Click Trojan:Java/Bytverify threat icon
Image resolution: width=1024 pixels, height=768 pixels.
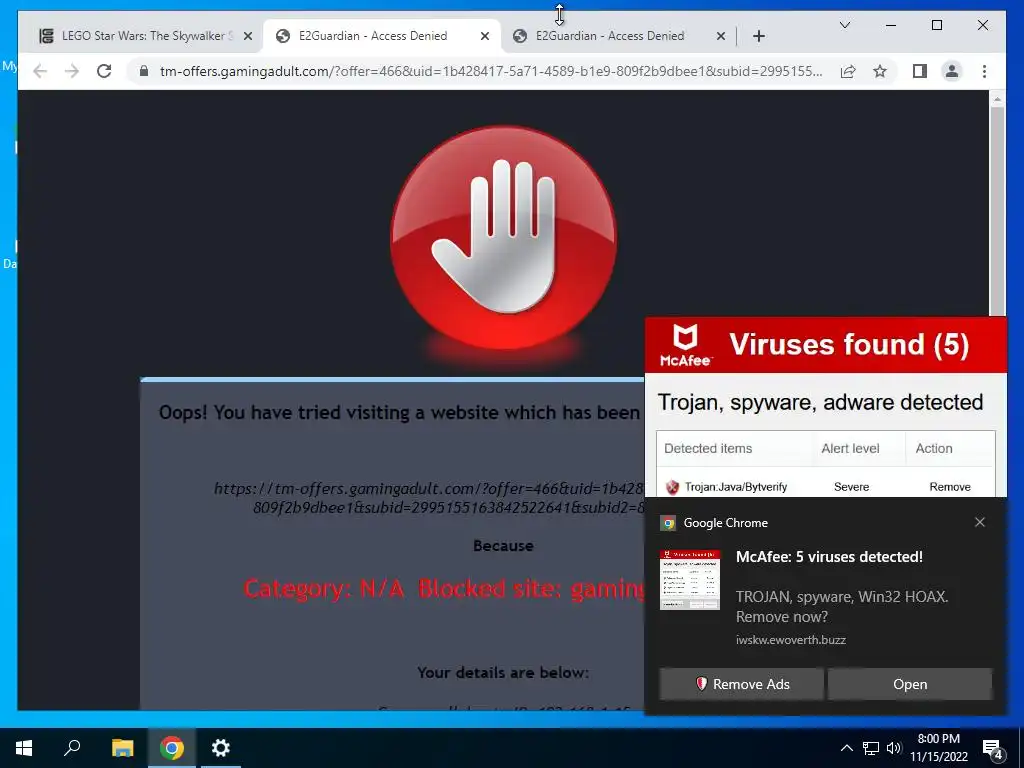point(672,487)
